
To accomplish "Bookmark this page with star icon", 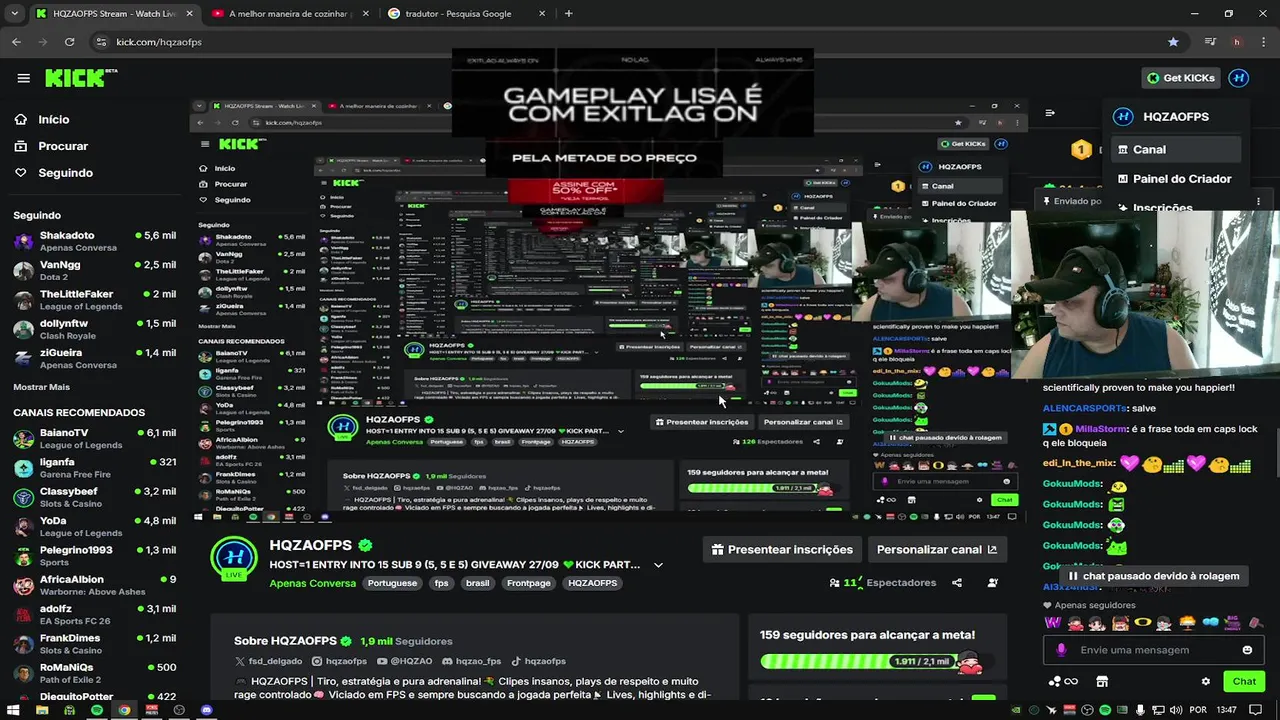I will [x=1173, y=42].
